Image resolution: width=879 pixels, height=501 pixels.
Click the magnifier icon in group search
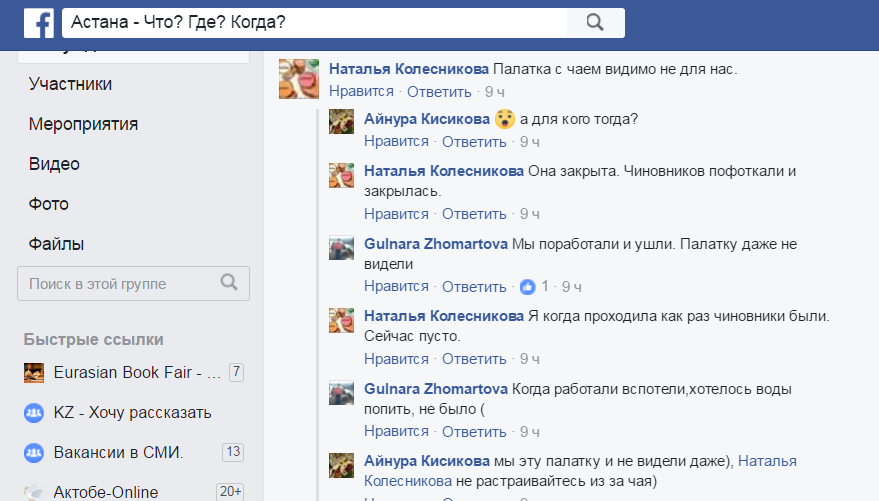(229, 283)
